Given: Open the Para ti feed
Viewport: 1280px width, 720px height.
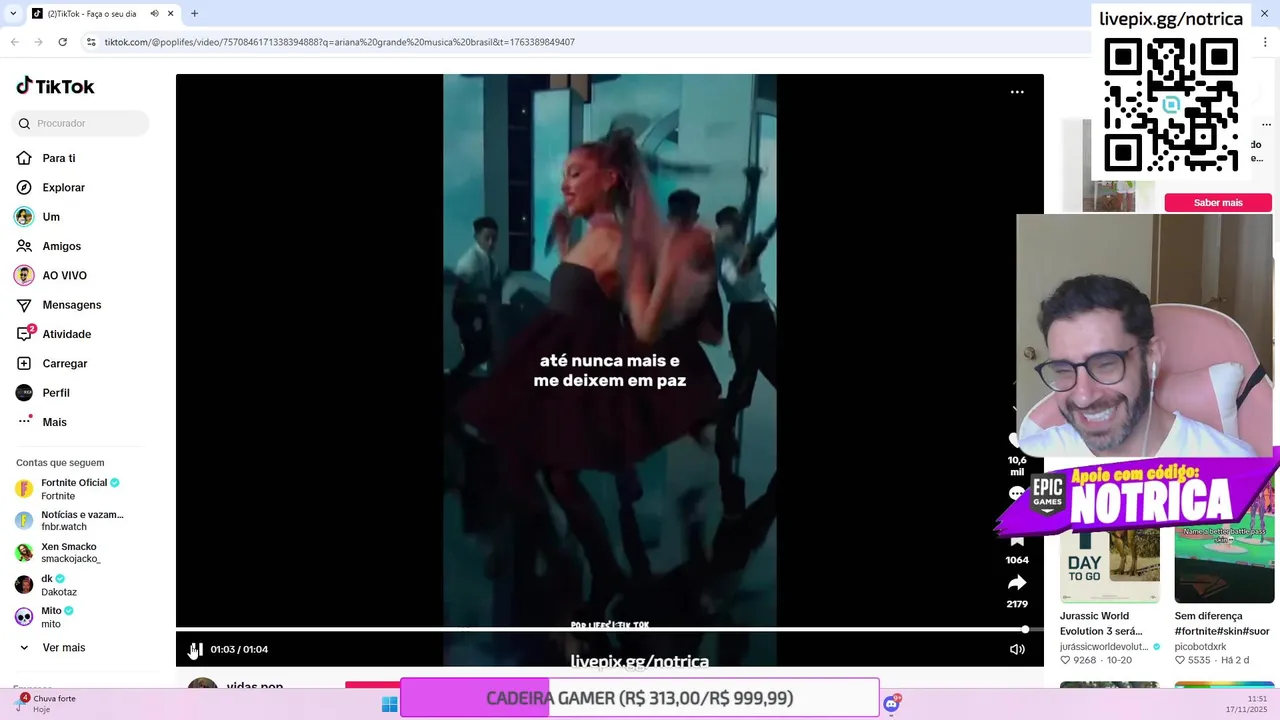Looking at the screenshot, I should (59, 158).
